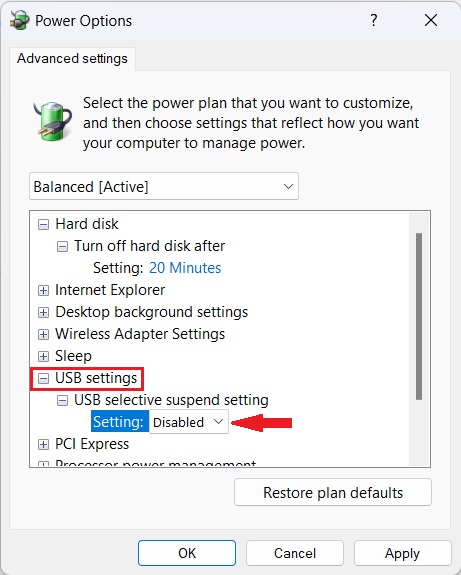Select the Advanced settings tab

click(x=72, y=59)
